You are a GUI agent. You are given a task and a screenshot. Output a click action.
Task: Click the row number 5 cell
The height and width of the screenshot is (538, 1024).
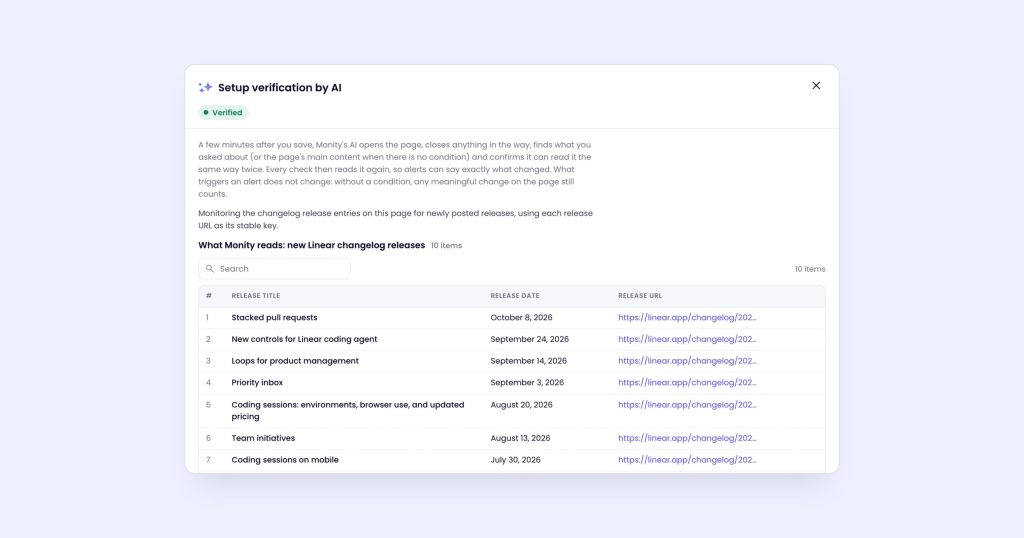click(x=208, y=405)
